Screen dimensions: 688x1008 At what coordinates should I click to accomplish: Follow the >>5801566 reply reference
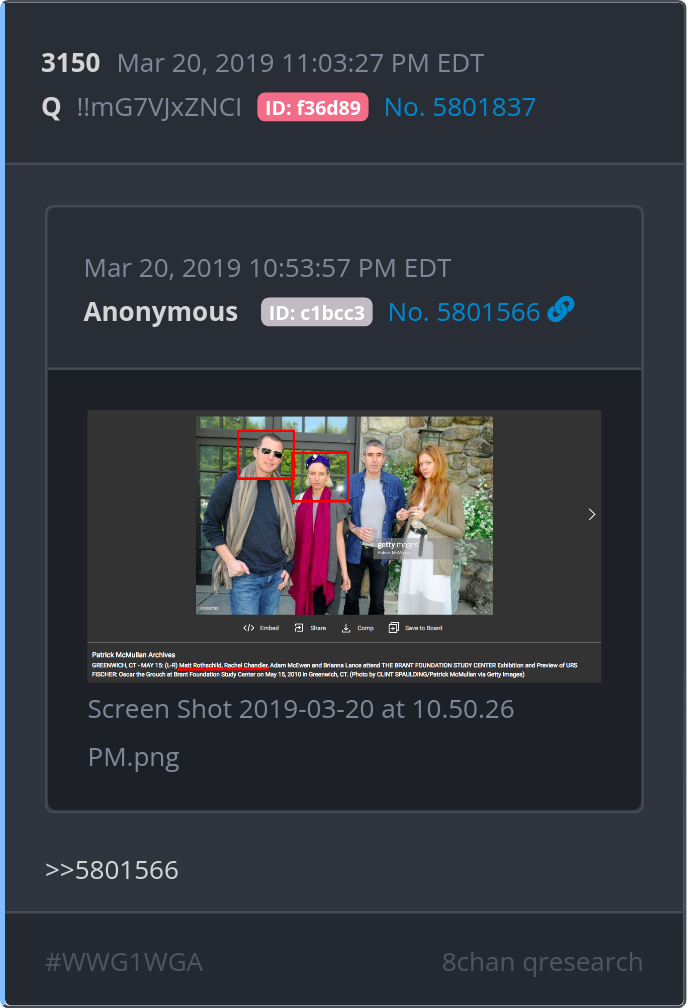(x=112, y=870)
